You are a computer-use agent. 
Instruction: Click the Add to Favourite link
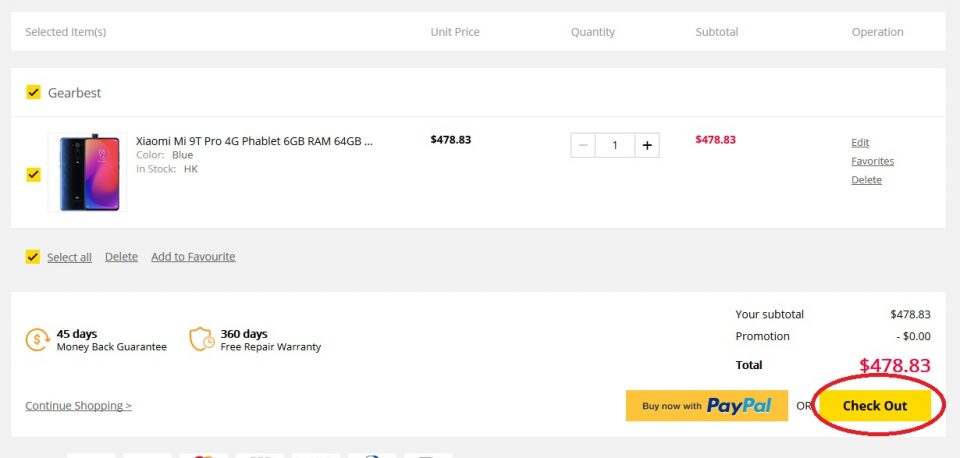click(193, 257)
